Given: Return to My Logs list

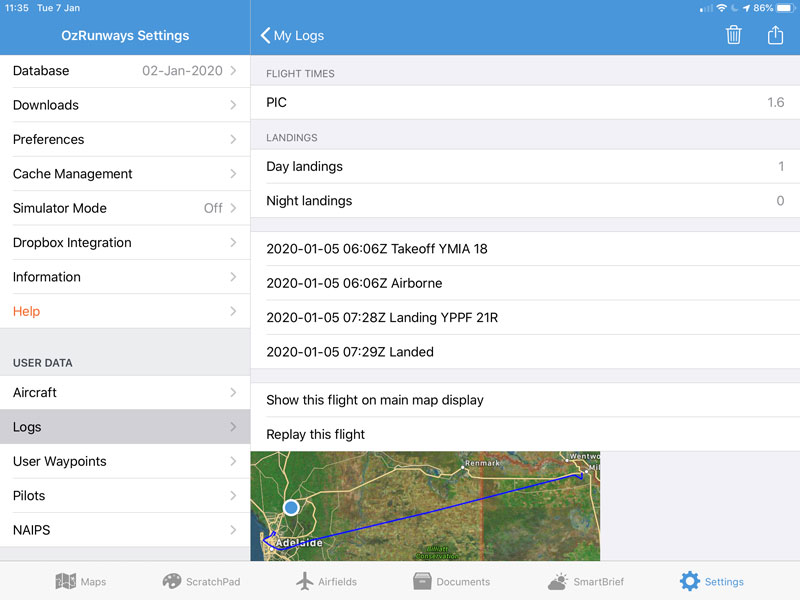Looking at the screenshot, I should coord(292,35).
